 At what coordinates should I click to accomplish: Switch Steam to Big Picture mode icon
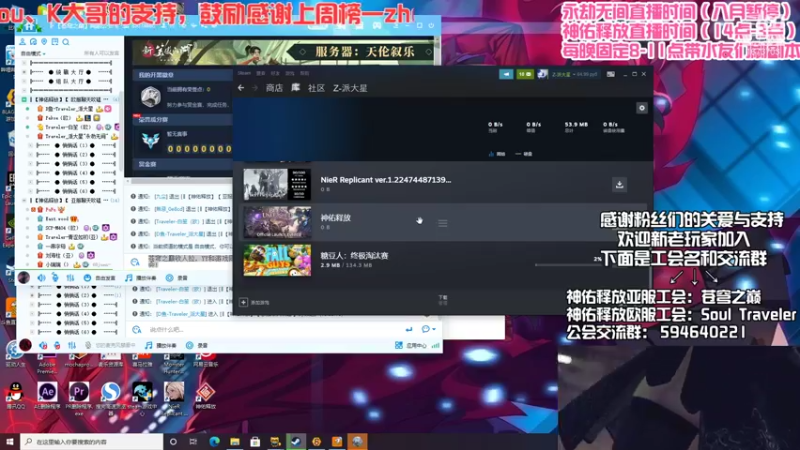(x=610, y=74)
